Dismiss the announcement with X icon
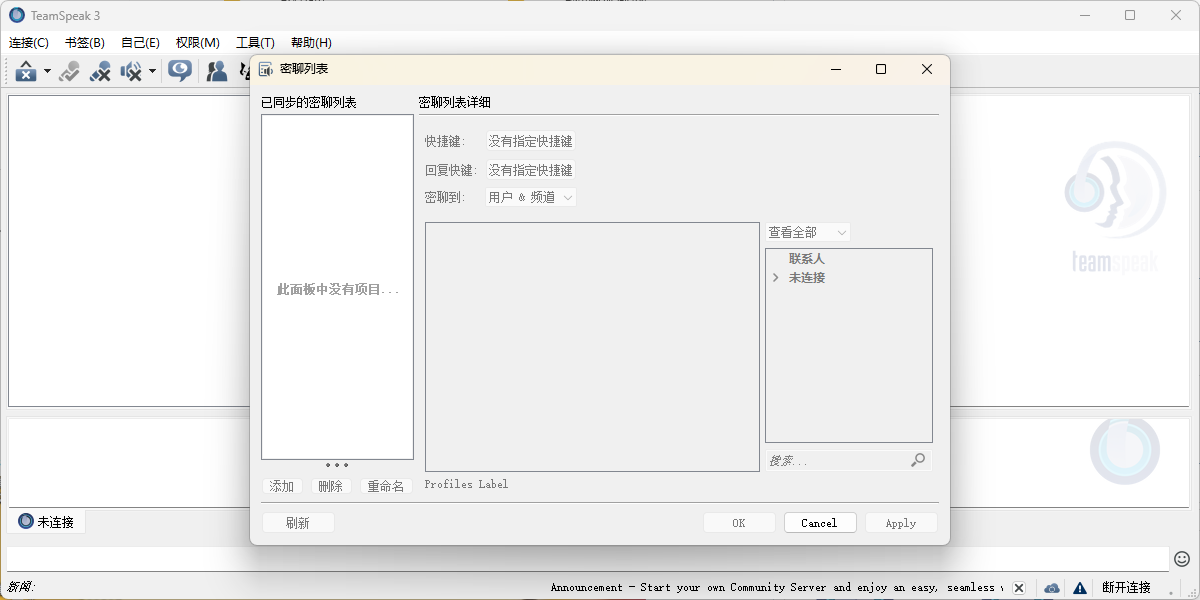Image resolution: width=1200 pixels, height=600 pixels. pyautogui.click(x=1019, y=588)
